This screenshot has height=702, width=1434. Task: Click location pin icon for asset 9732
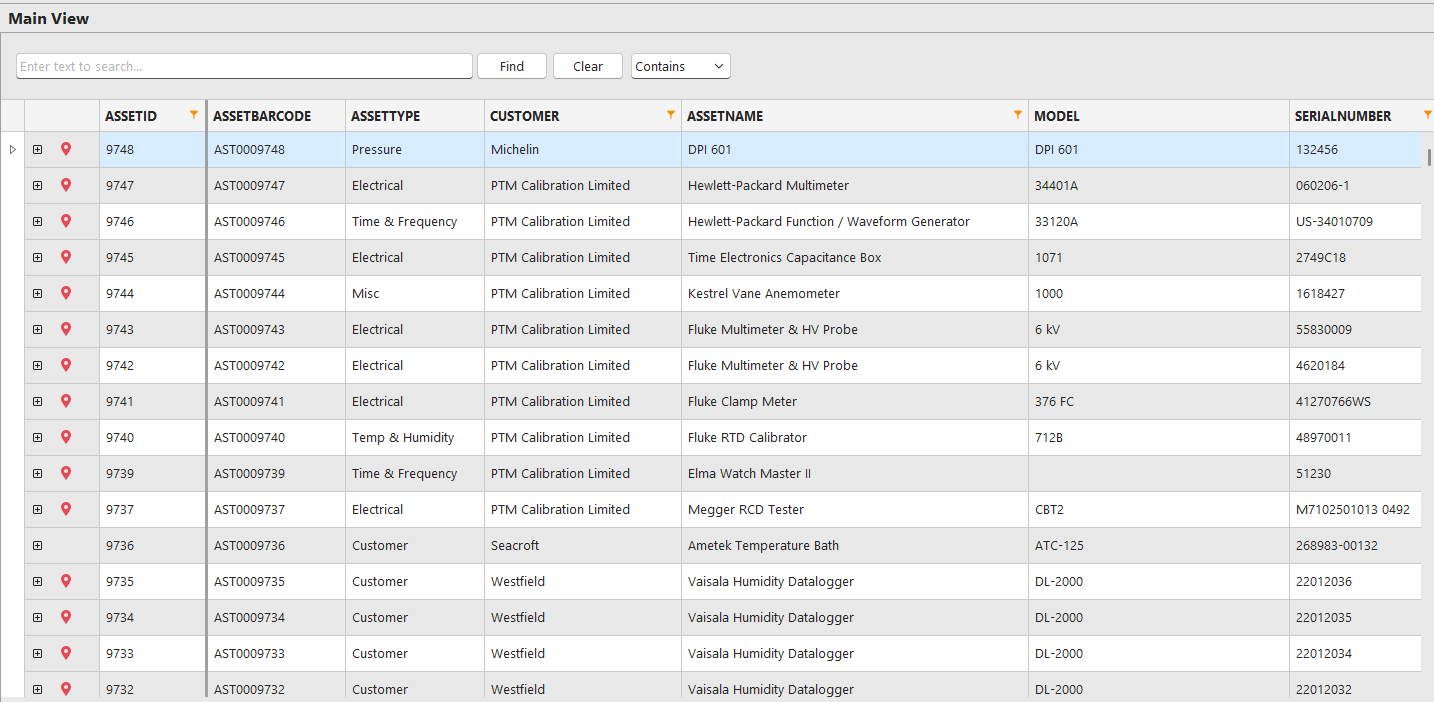click(x=66, y=689)
